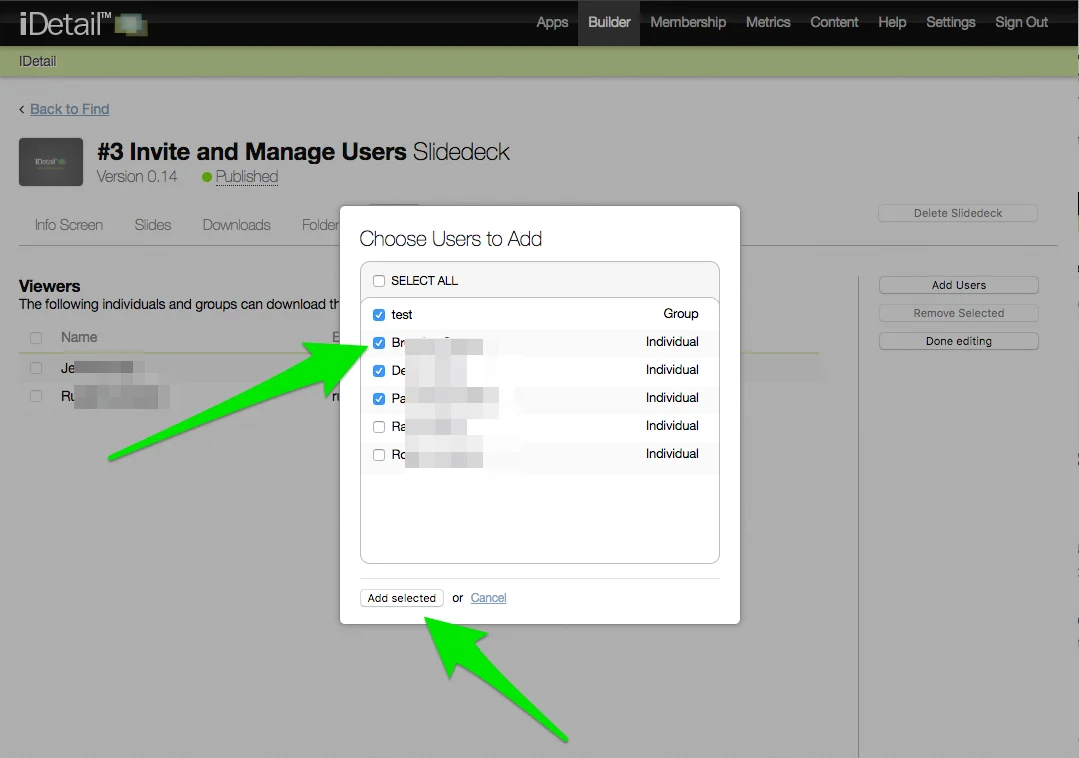Switch to the Slides tab

(153, 225)
